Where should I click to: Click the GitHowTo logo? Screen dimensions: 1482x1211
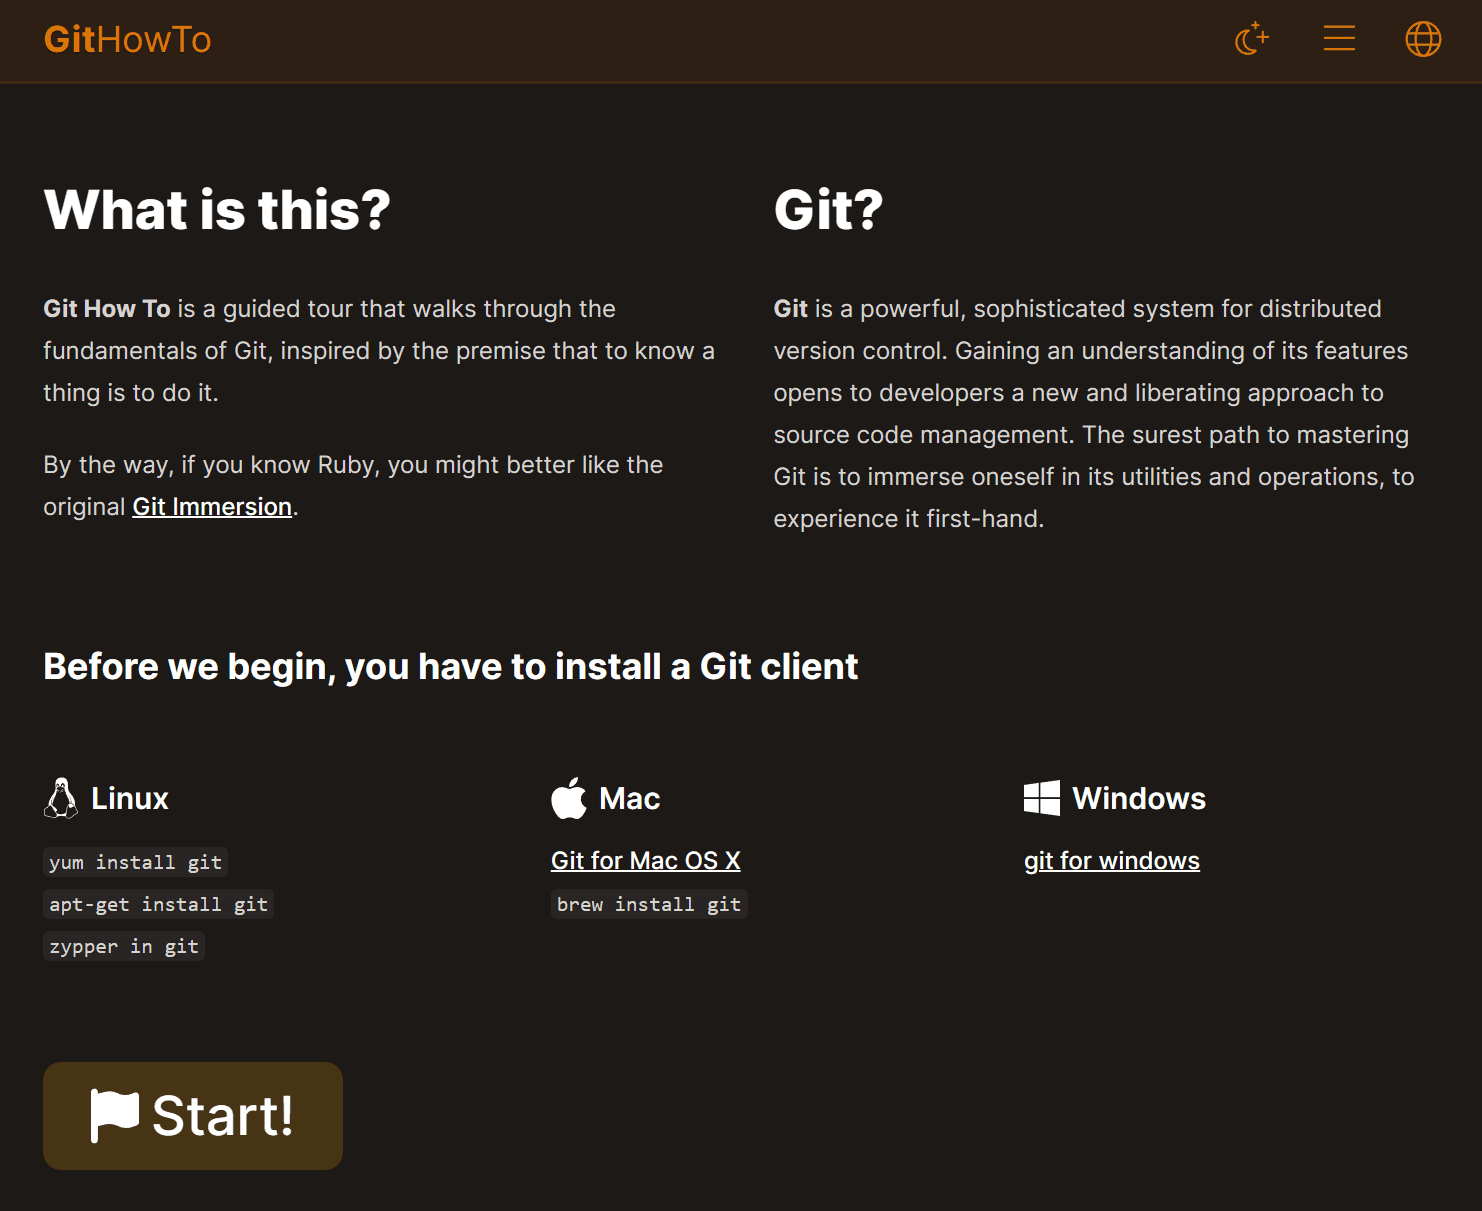tap(127, 39)
